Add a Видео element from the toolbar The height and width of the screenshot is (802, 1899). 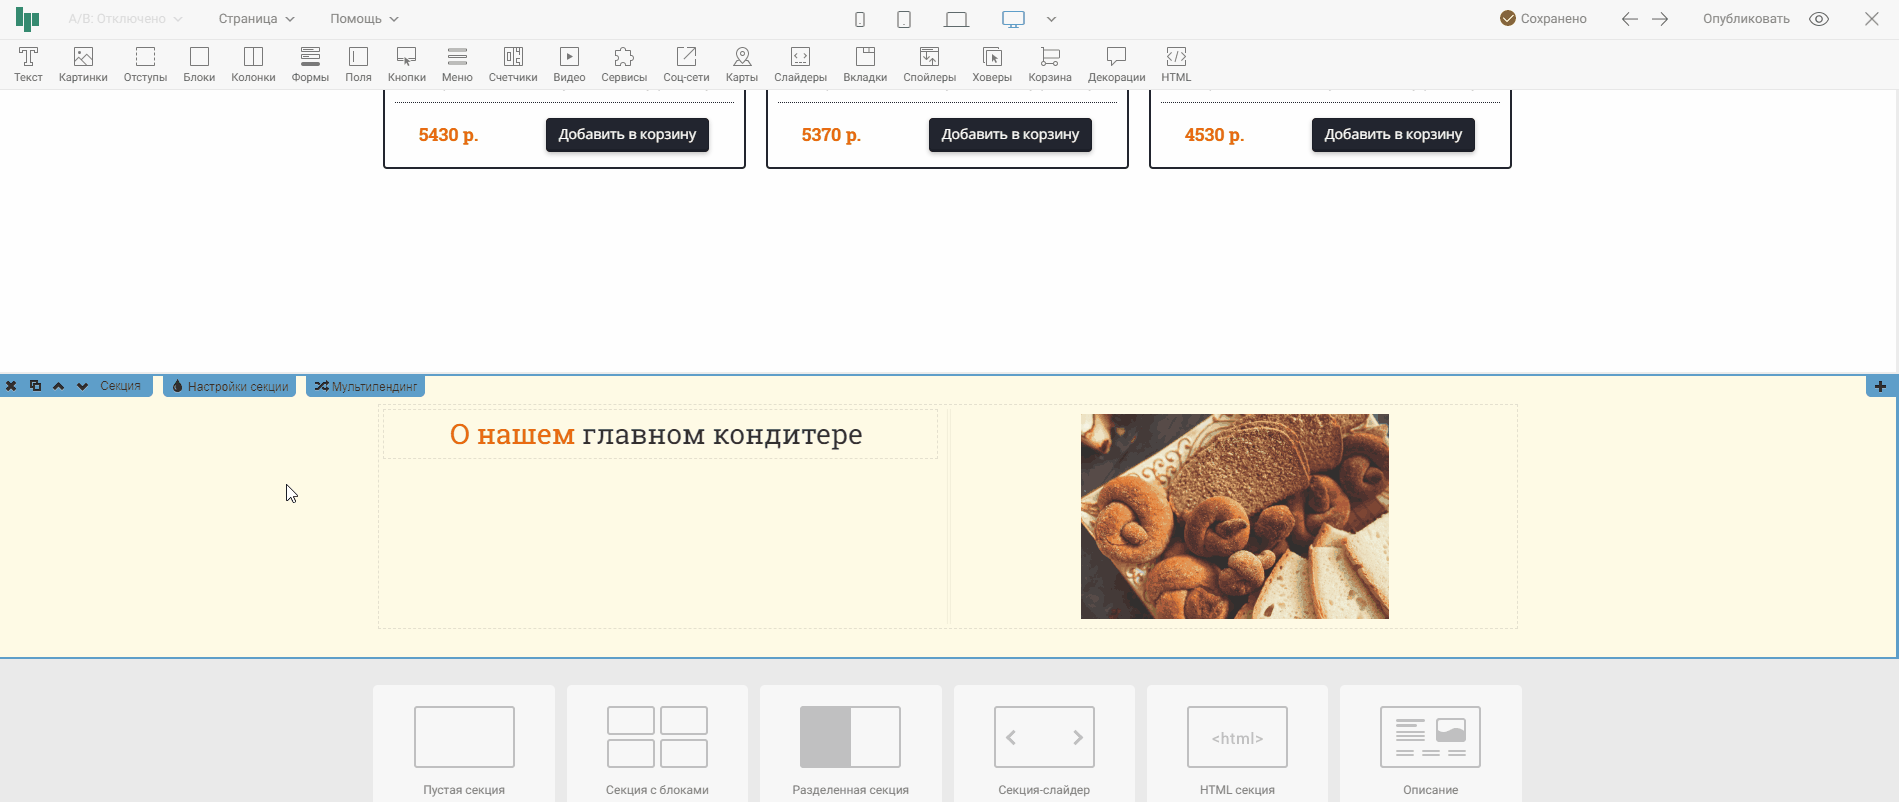[x=569, y=64]
